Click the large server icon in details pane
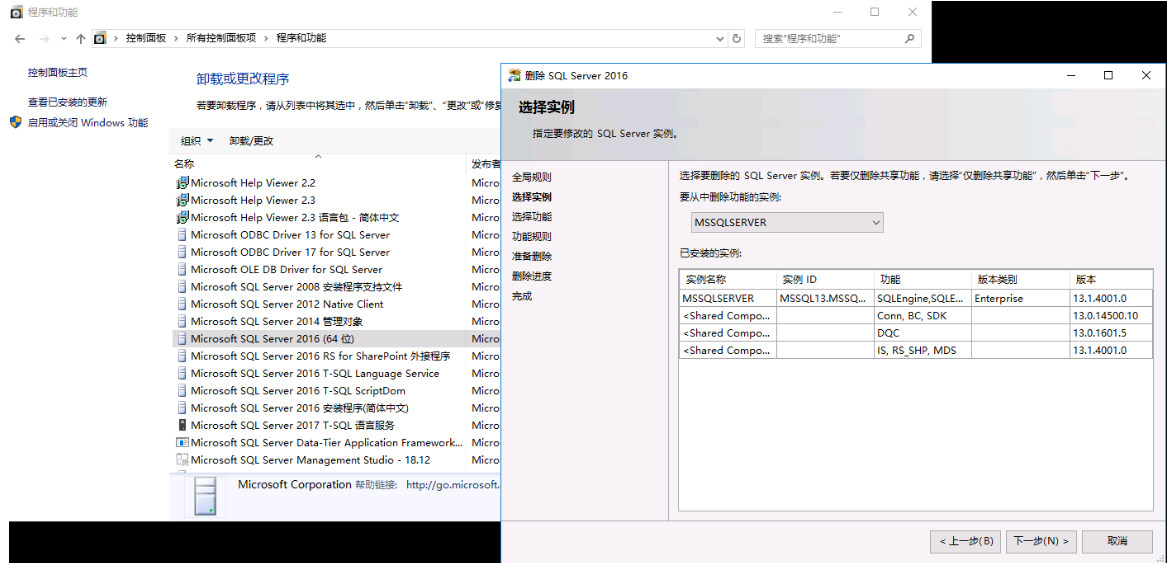Image resolution: width=1170 pixels, height=563 pixels. [x=205, y=497]
